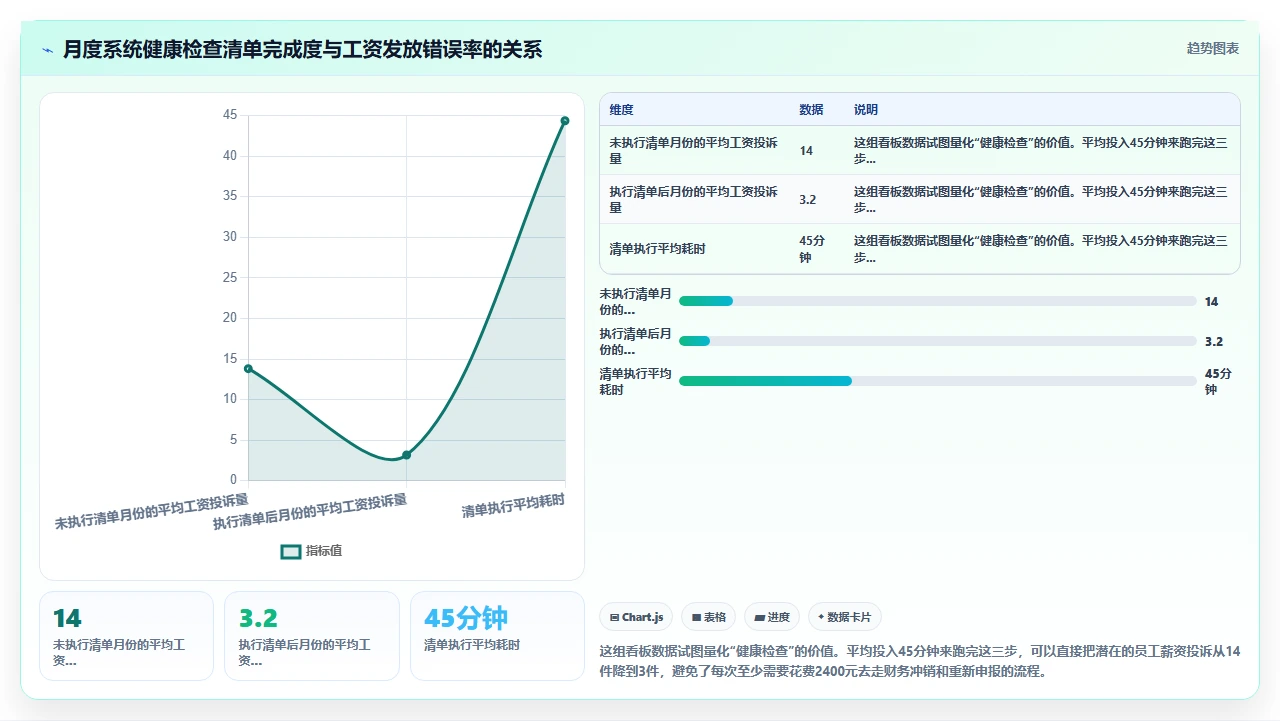
Task: Select the 进度 tag chip
Action: point(772,617)
